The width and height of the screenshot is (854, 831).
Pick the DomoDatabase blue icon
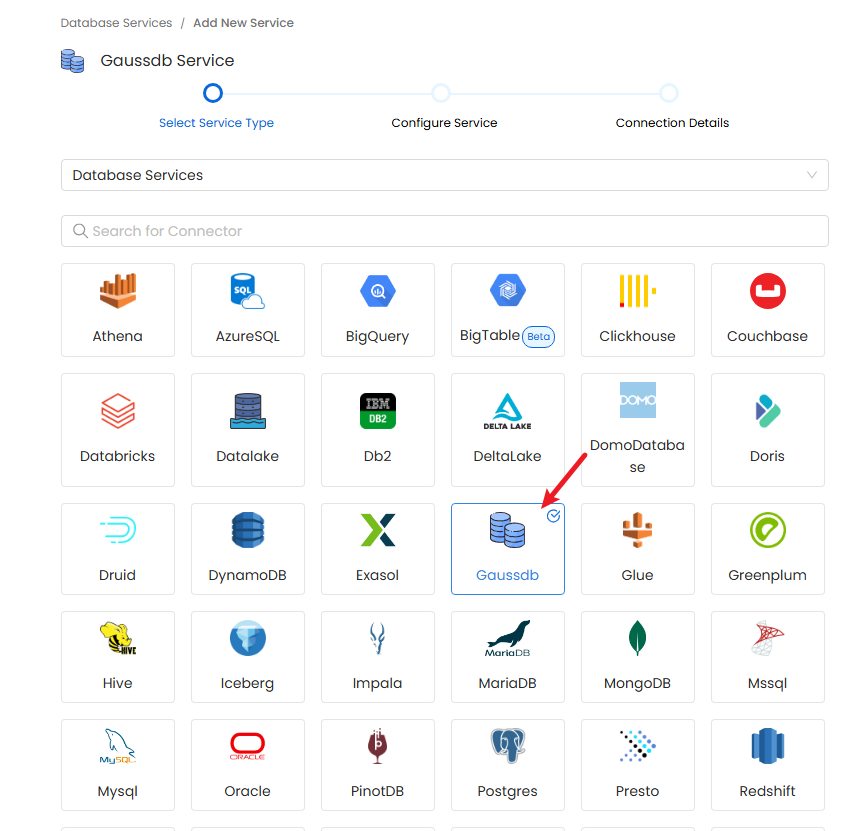[x=637, y=400]
